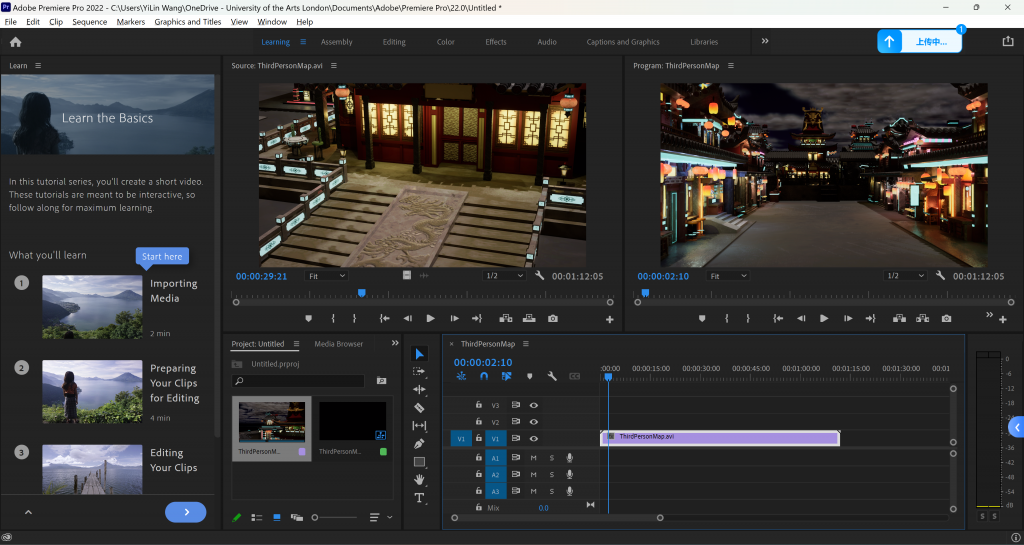Click Source monitor timecode 00:00:29:21
Image resolution: width=1024 pixels, height=545 pixels.
261,276
